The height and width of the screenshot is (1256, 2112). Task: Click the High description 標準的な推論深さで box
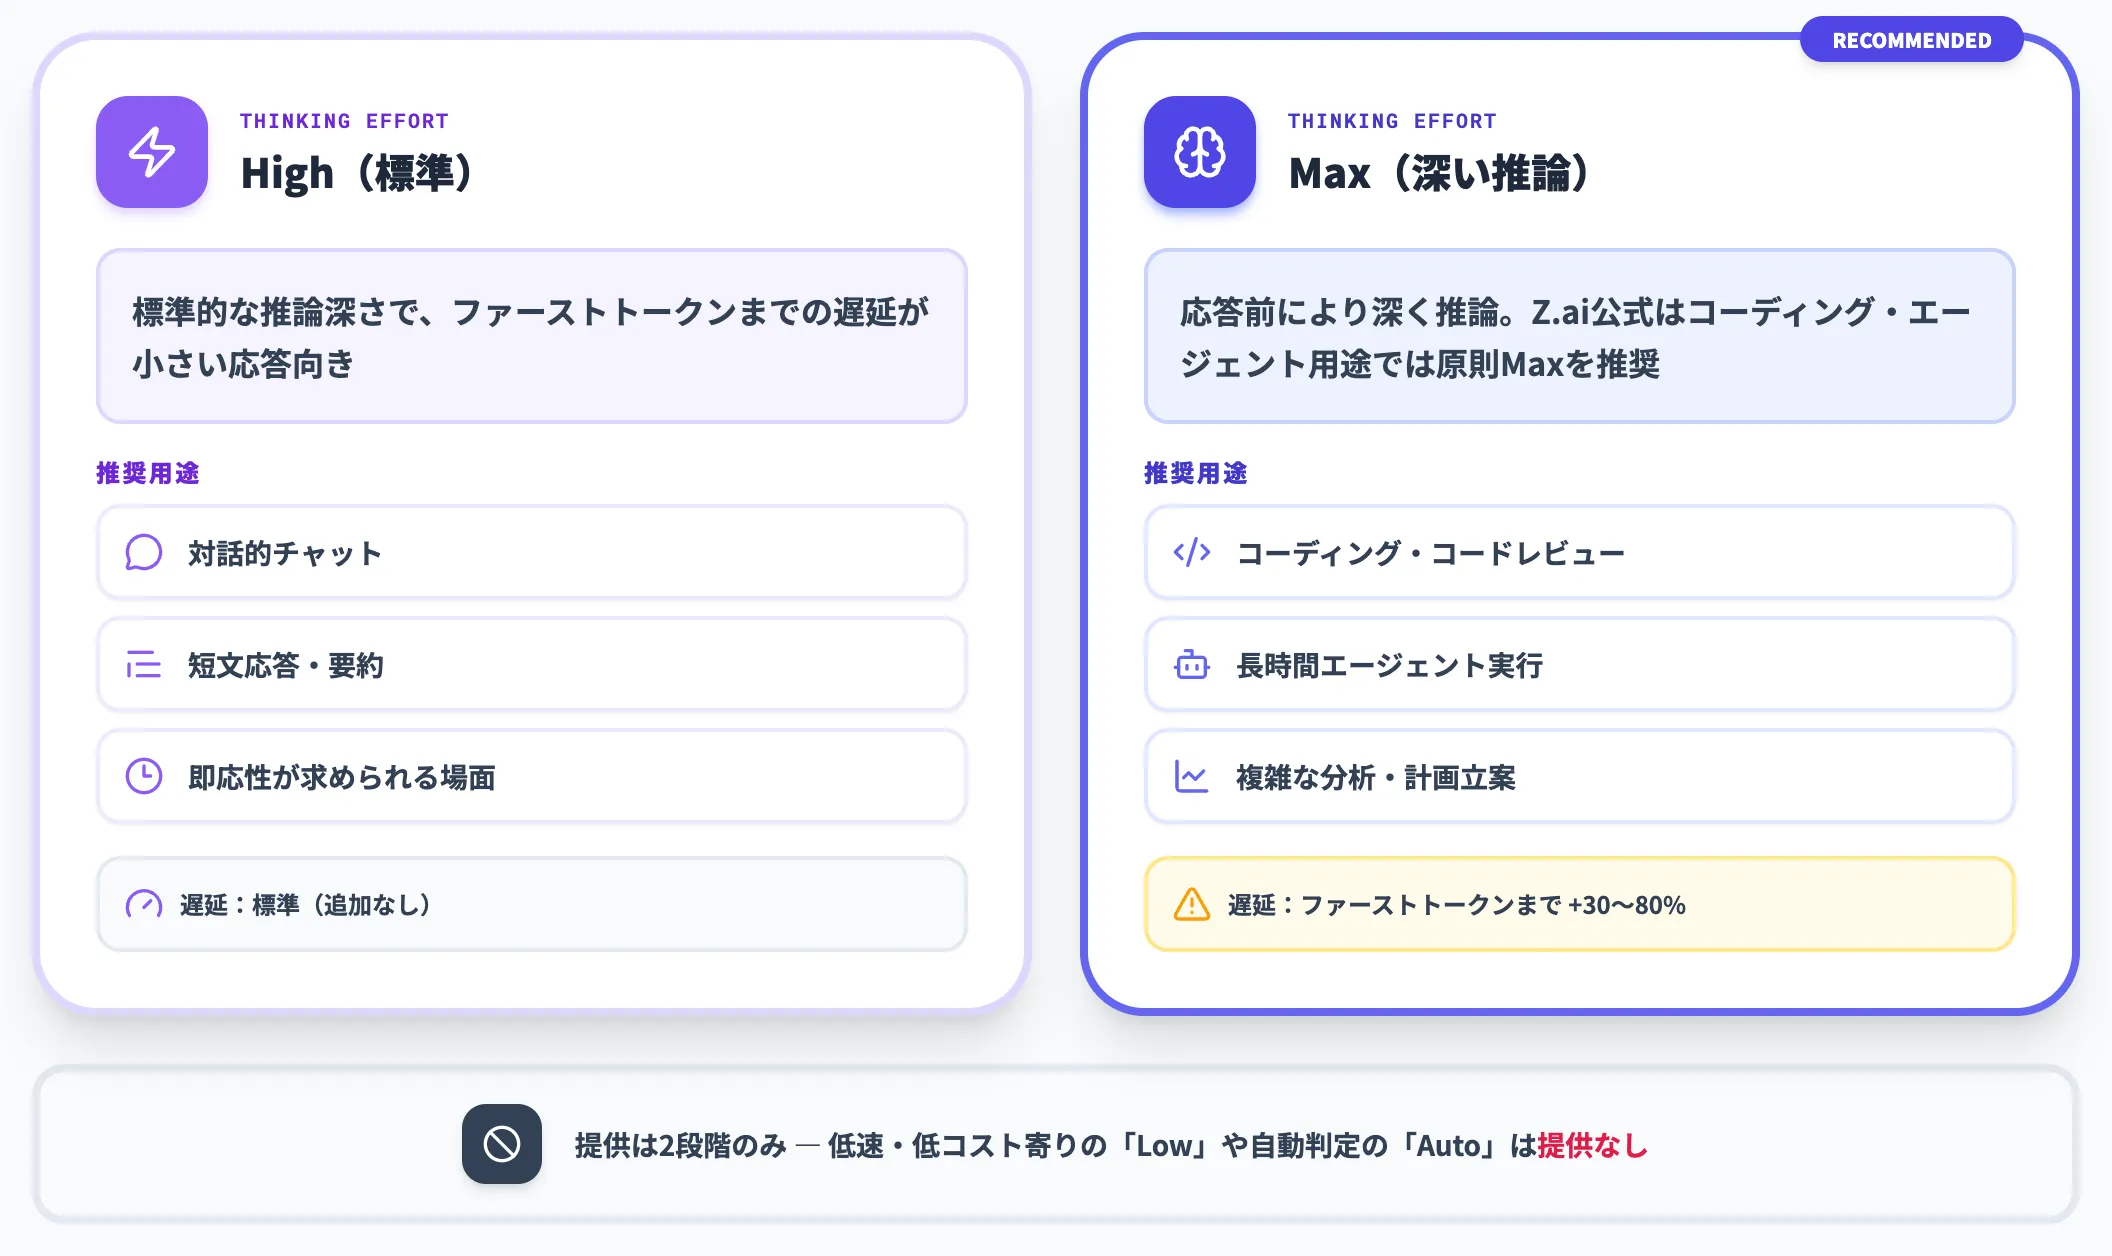(532, 336)
